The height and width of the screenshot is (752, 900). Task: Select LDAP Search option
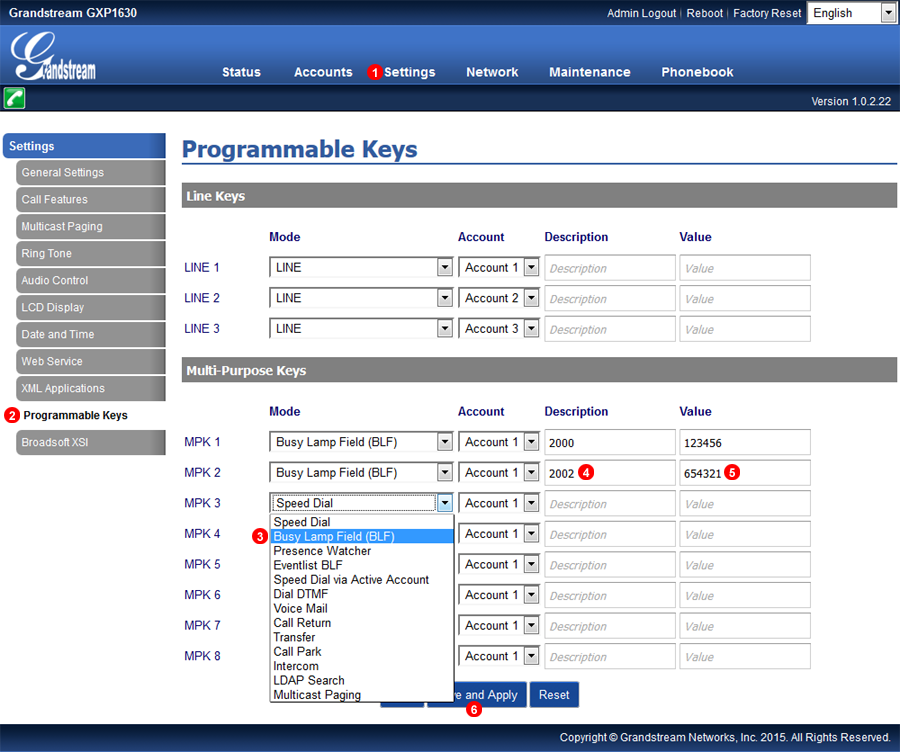362,680
